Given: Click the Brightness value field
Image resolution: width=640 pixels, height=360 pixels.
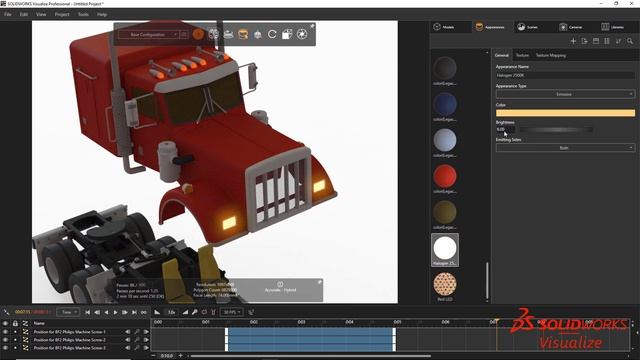Looking at the screenshot, I should pyautogui.click(x=505, y=129).
